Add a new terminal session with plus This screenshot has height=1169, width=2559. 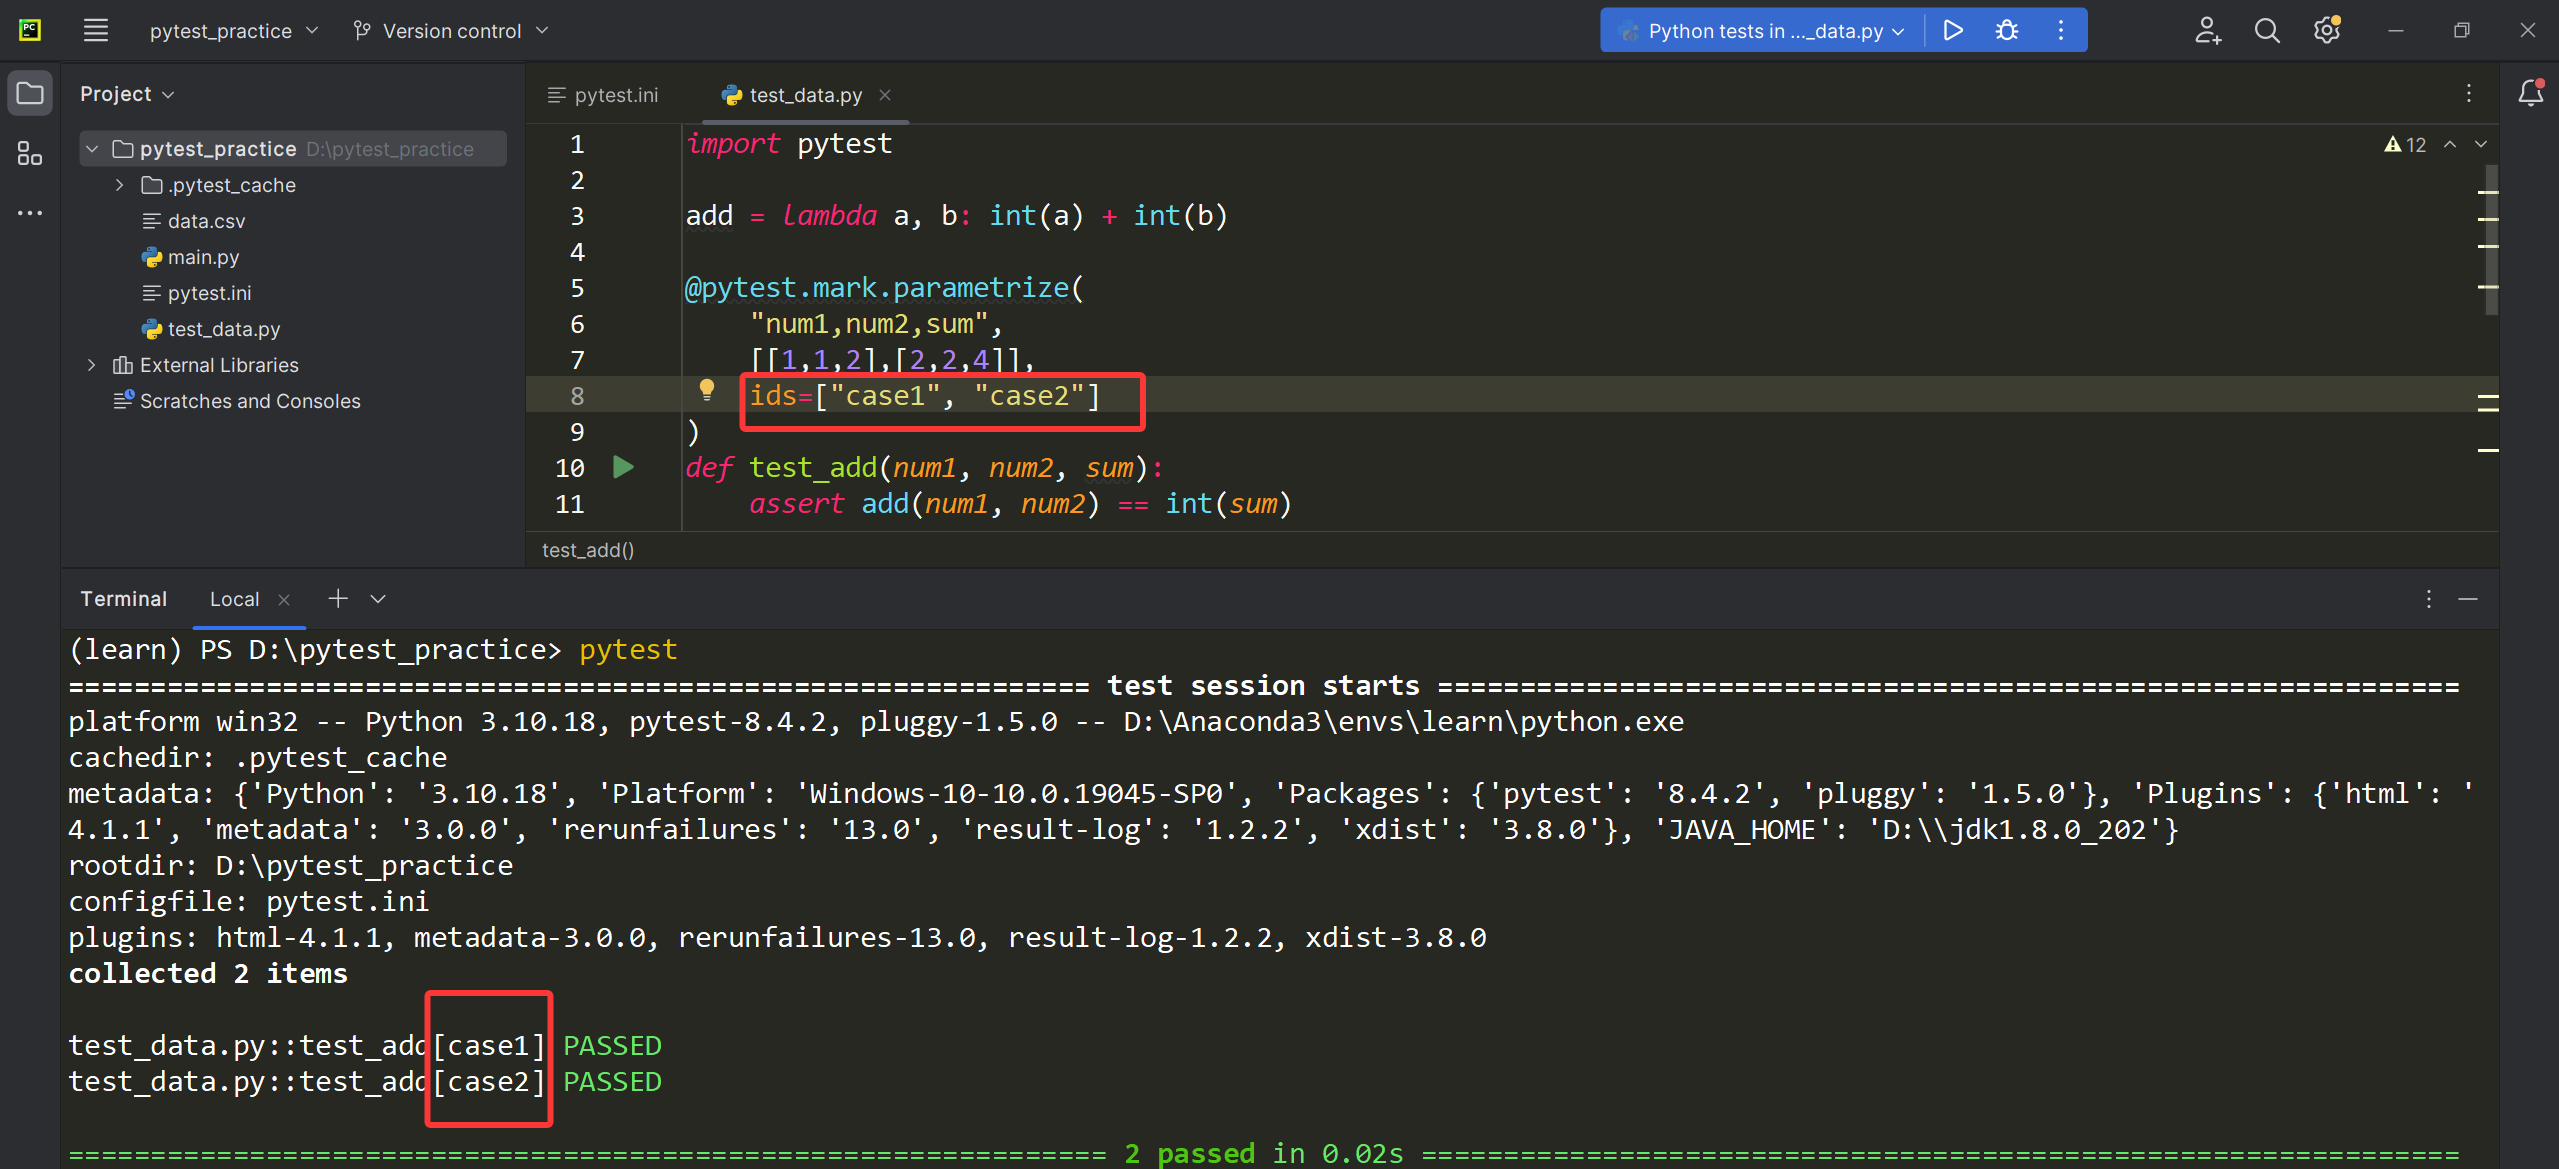338,598
